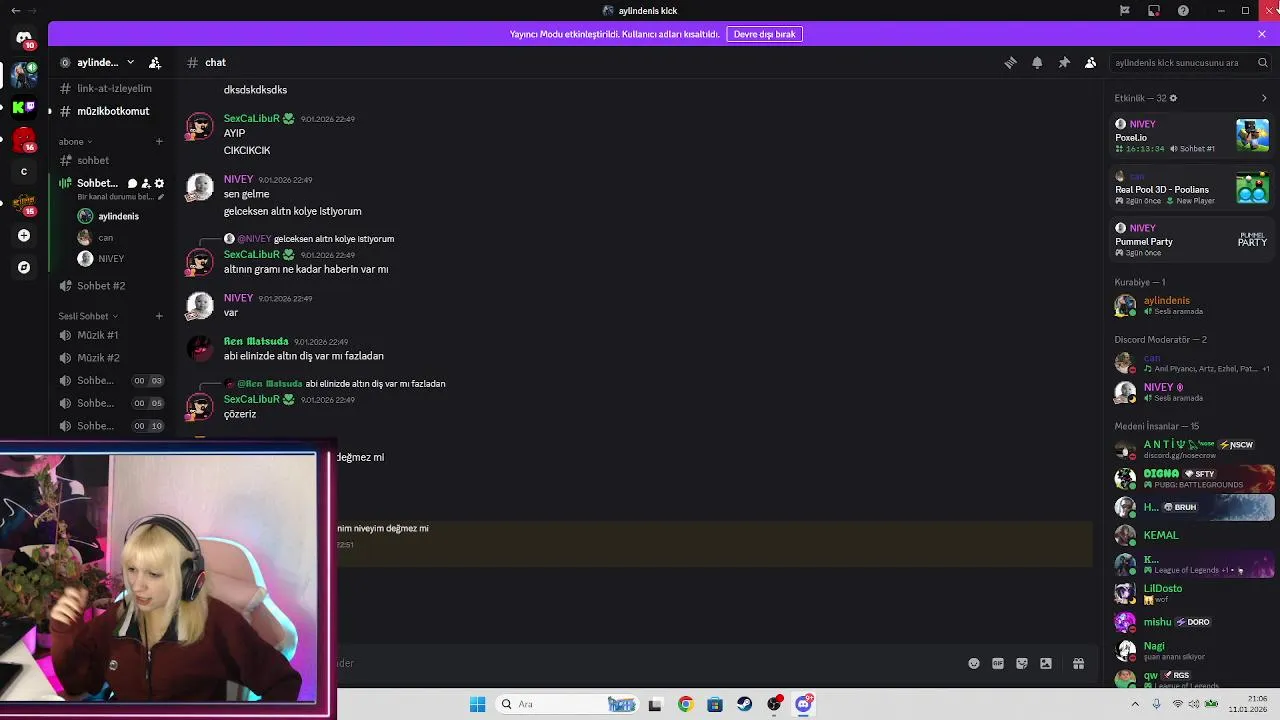This screenshot has width=1280, height=720.
Task: Click the Add a Server plus icon
Action: [24, 236]
